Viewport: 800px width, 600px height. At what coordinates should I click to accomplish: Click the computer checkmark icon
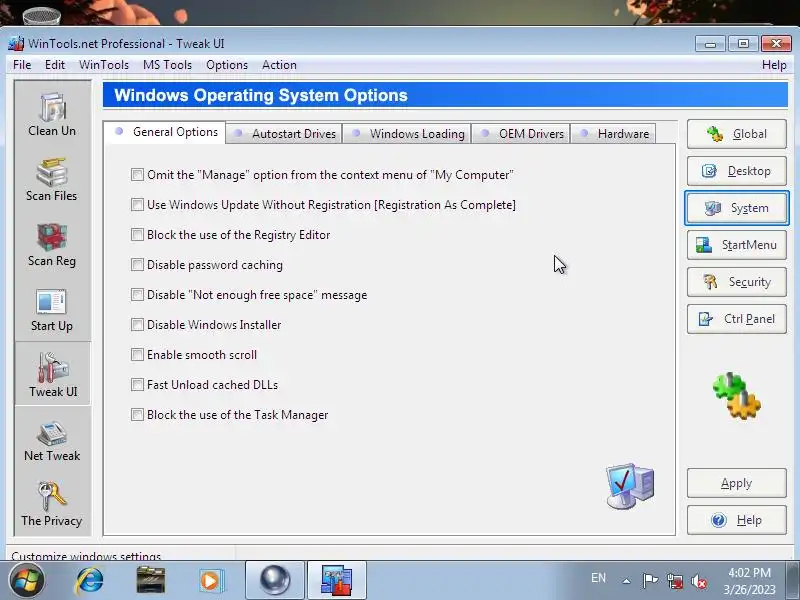click(630, 486)
